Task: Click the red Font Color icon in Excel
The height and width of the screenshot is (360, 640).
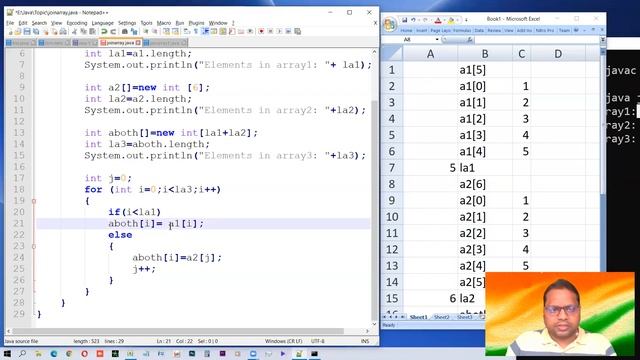Action: [438, 20]
